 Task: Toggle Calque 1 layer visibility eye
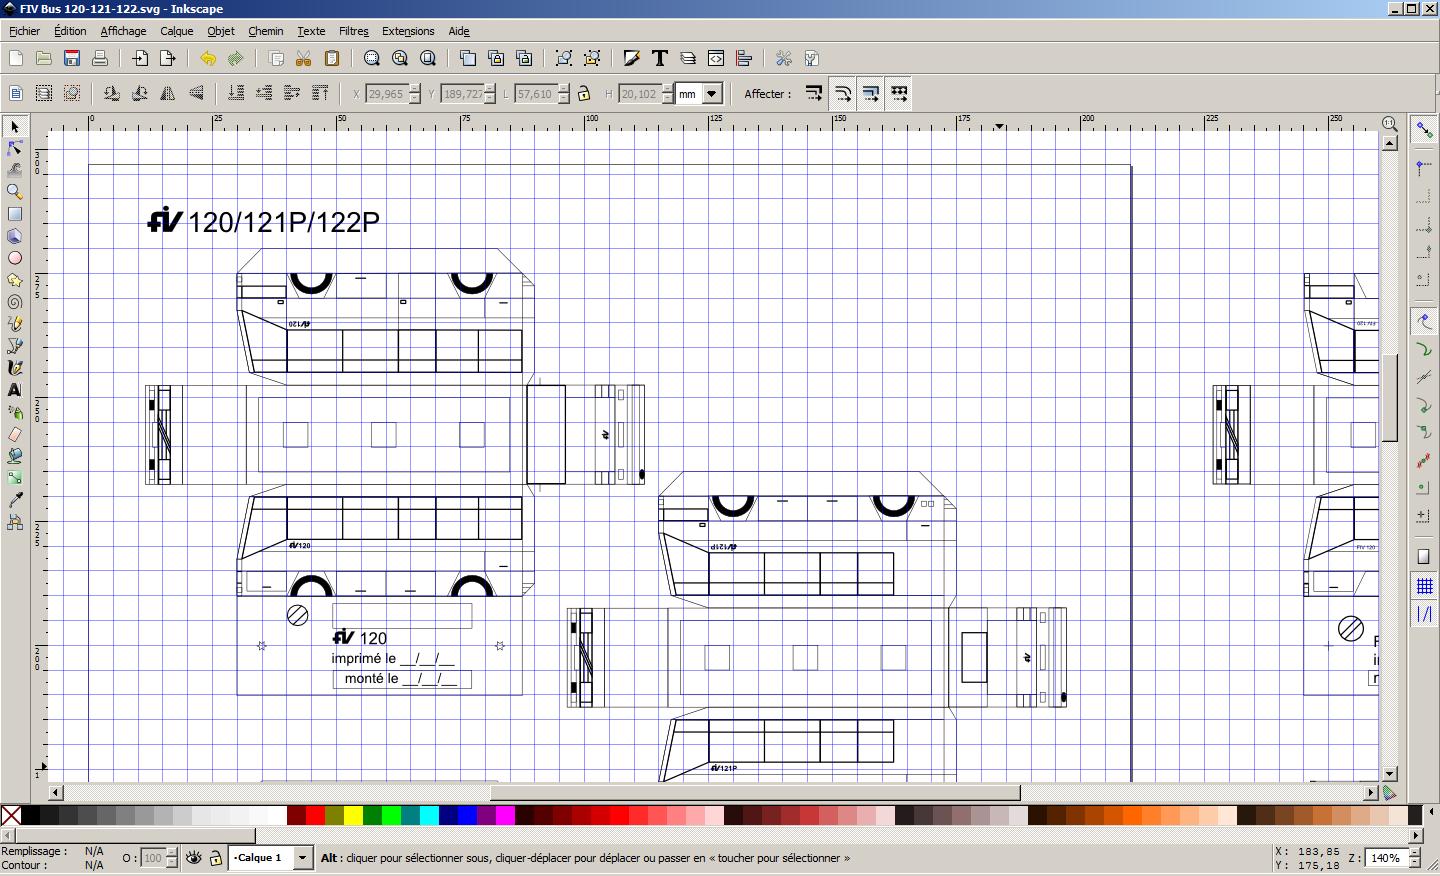[194, 858]
